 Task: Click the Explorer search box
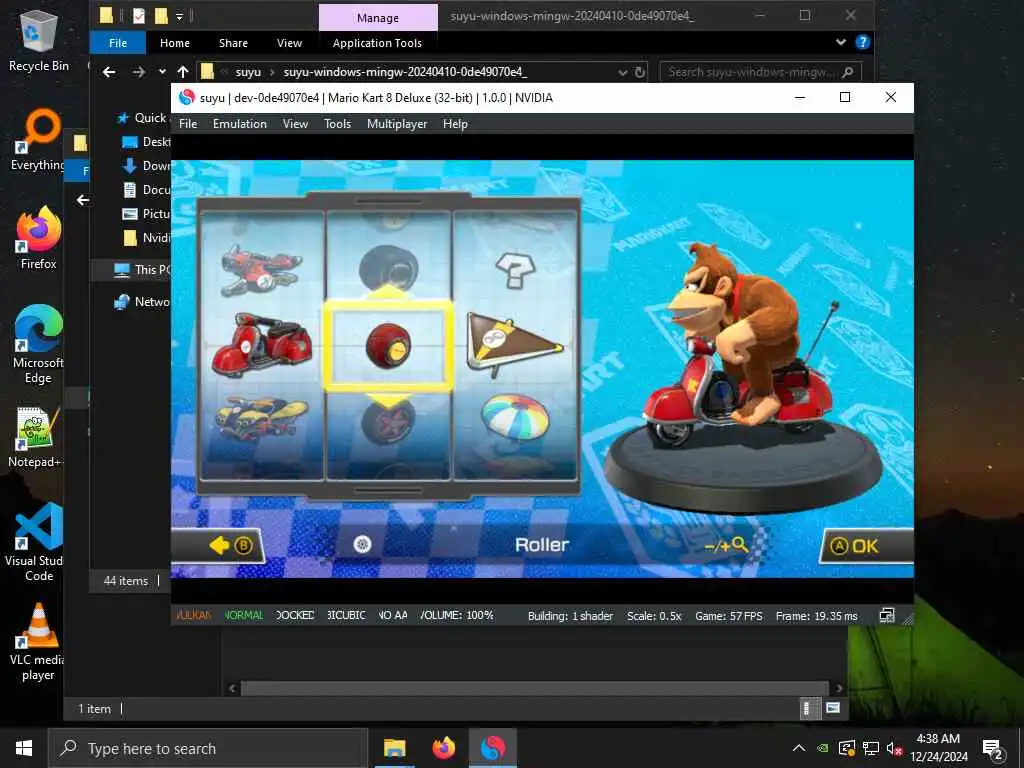[x=760, y=72]
